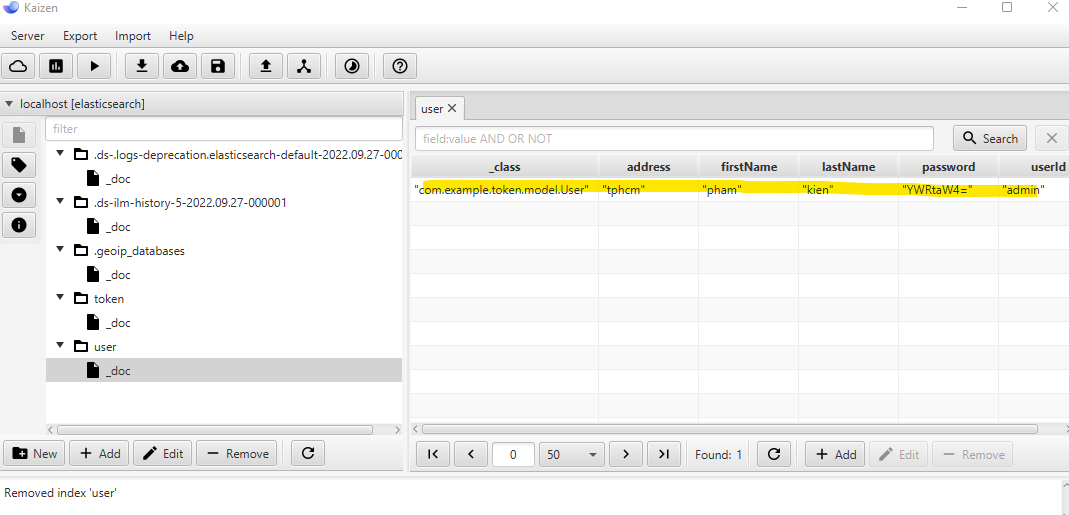Go to previous results page
The width and height of the screenshot is (1069, 515).
471,454
